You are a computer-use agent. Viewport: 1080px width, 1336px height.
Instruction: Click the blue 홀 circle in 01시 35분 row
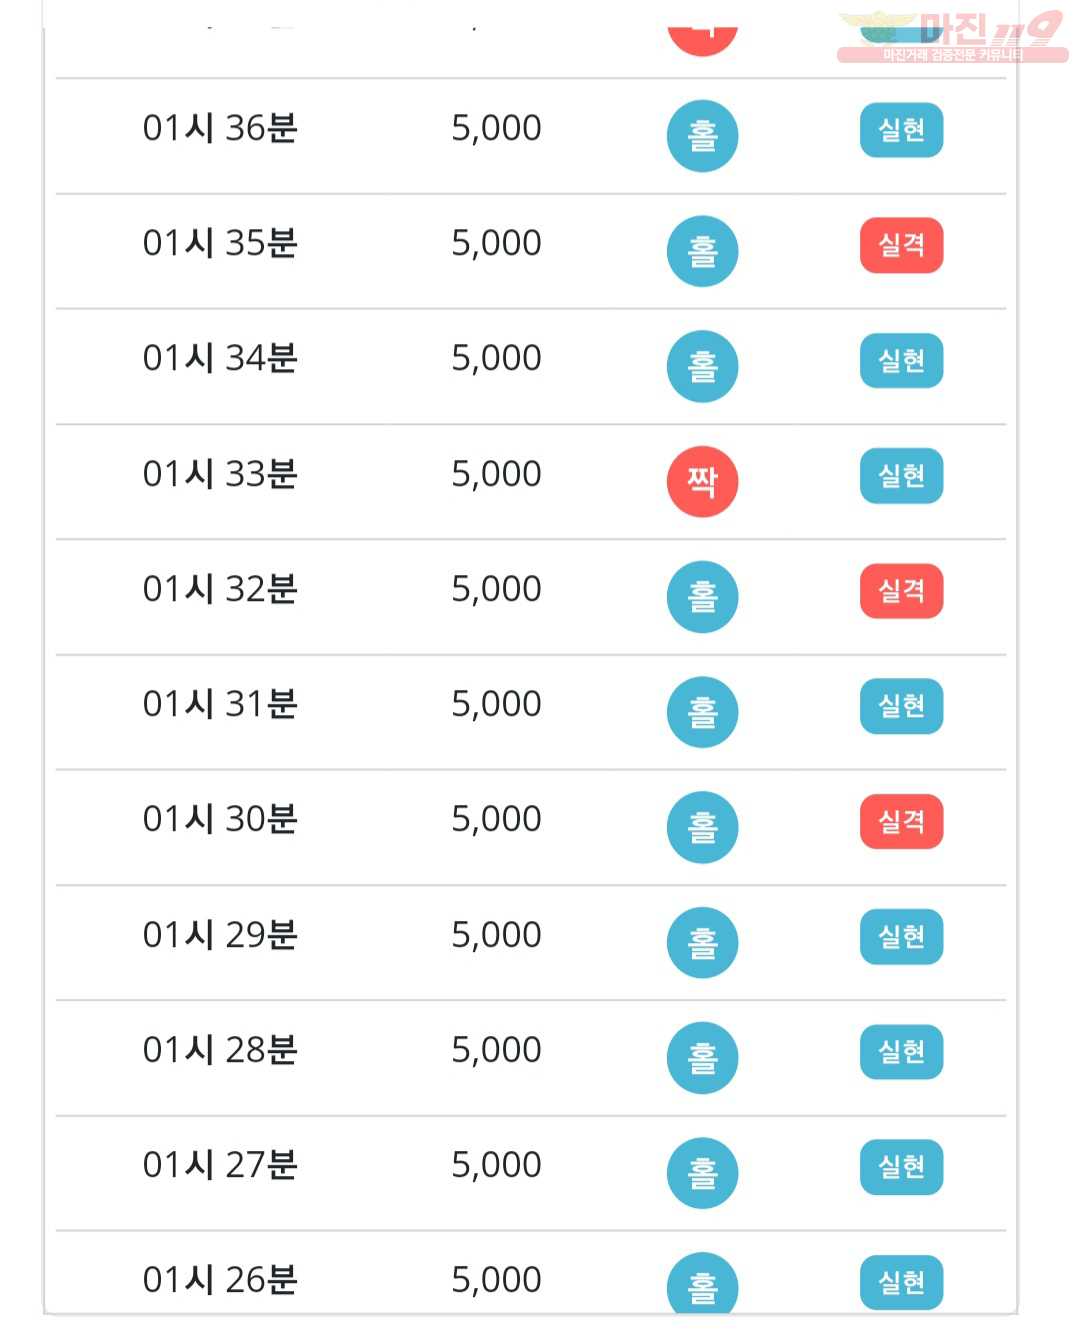click(702, 251)
